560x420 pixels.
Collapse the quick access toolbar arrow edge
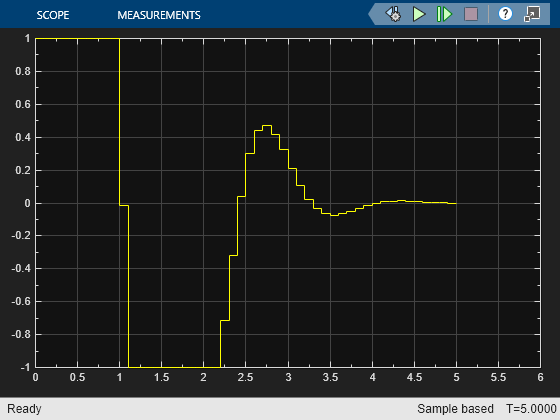(372, 14)
